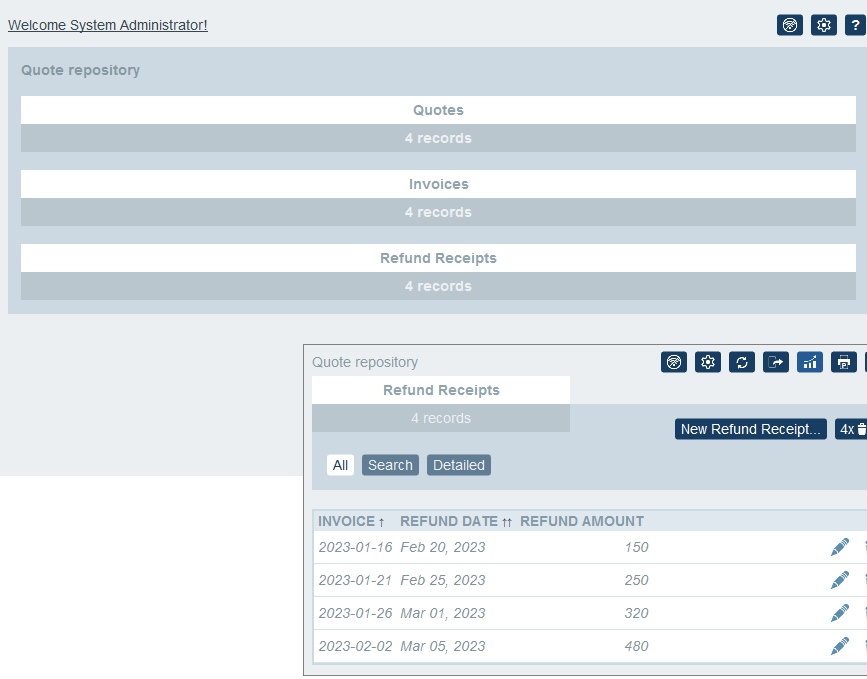
Task: Open settings gear beside the help icon
Action: point(823,26)
